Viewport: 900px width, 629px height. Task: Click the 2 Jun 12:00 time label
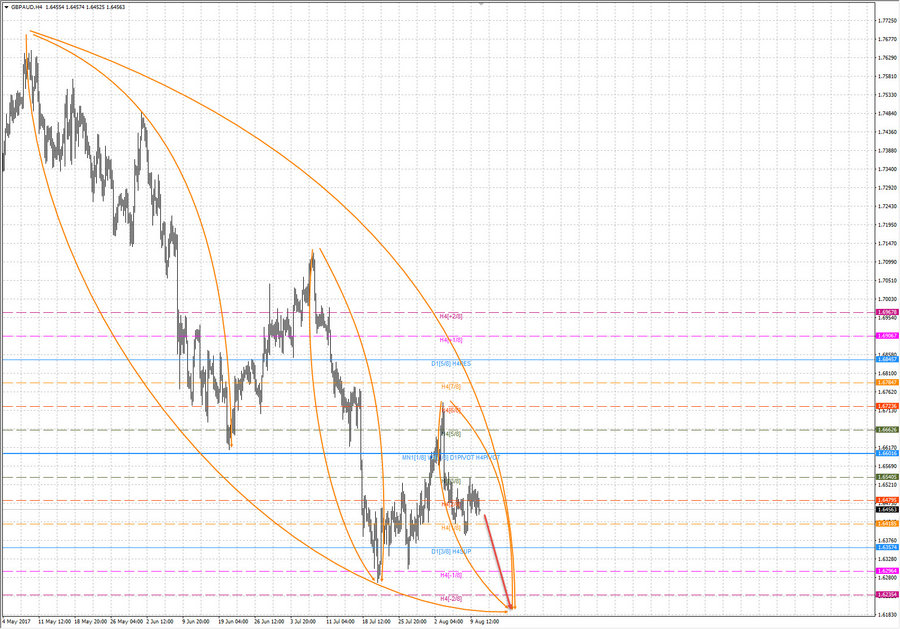(x=160, y=621)
